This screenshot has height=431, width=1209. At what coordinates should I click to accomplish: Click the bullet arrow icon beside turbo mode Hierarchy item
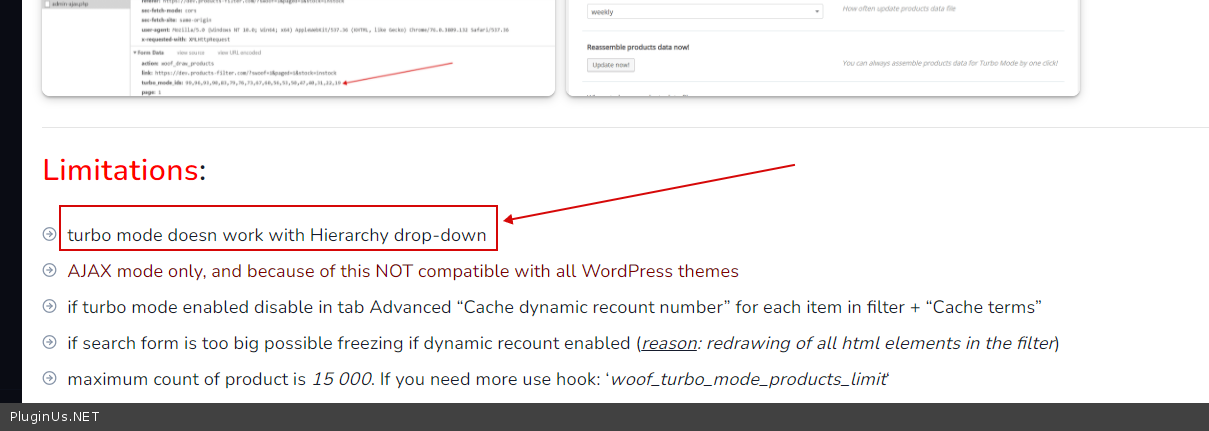tap(50, 234)
